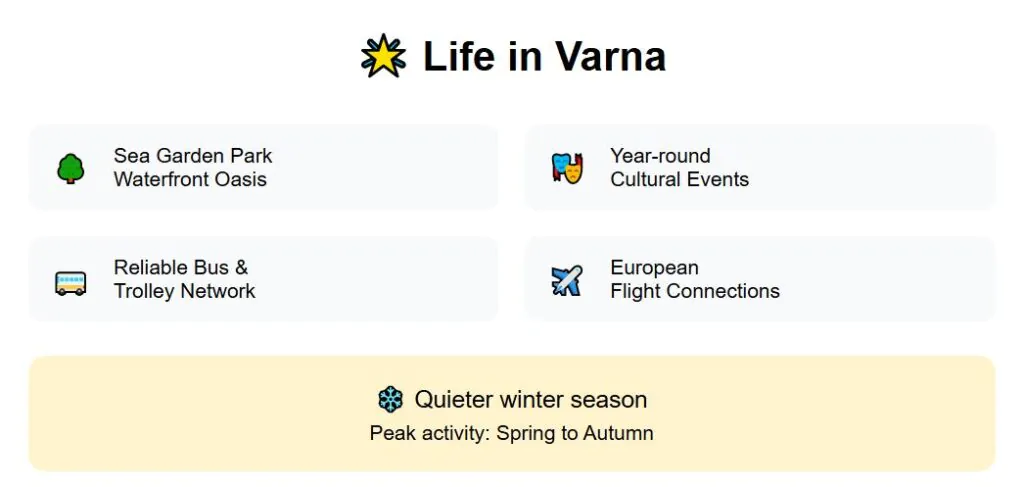The height and width of the screenshot is (487, 1024).
Task: Select the "Trolley Network" text line
Action: 185,292
